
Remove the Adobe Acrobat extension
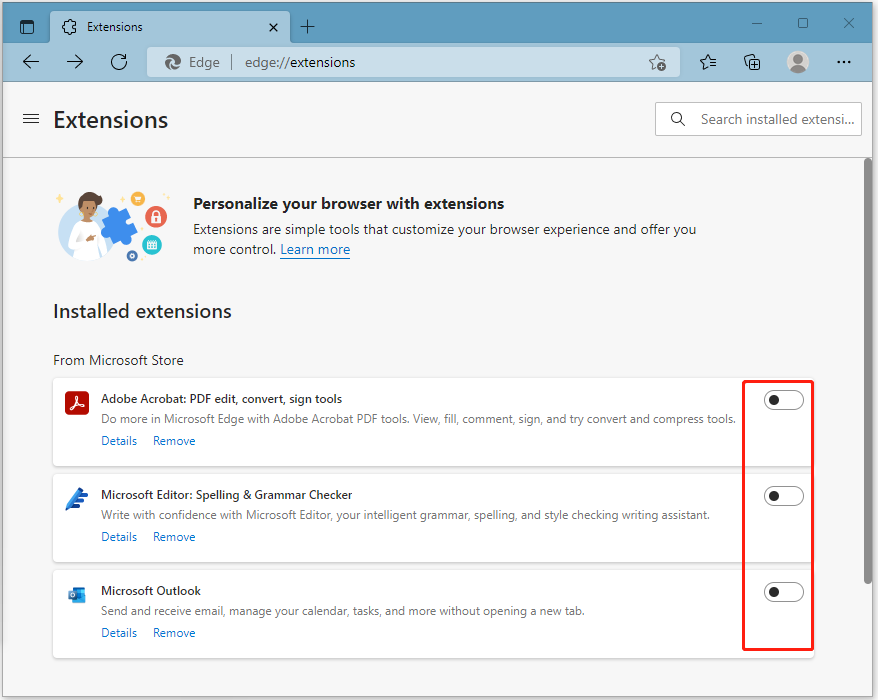174,441
